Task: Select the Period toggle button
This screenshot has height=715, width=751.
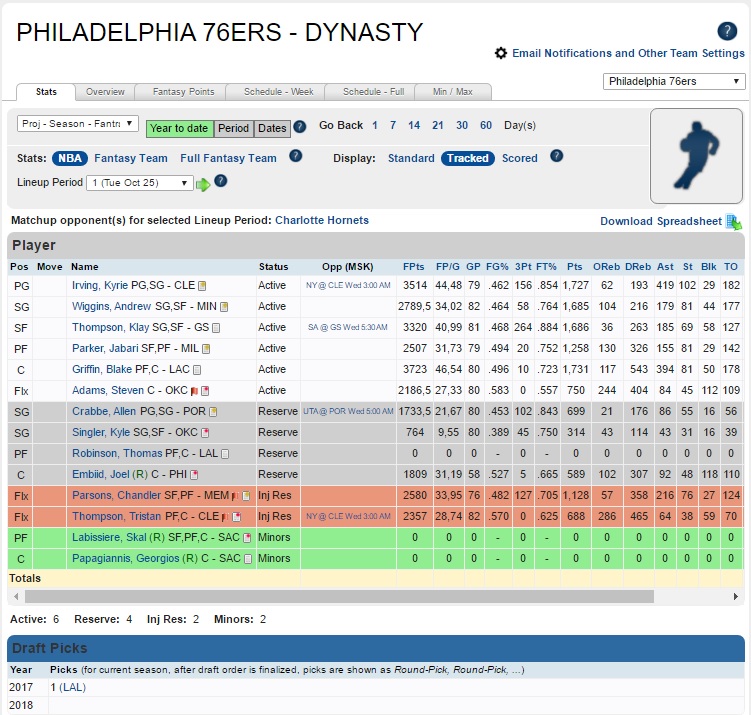Action: tap(233, 128)
